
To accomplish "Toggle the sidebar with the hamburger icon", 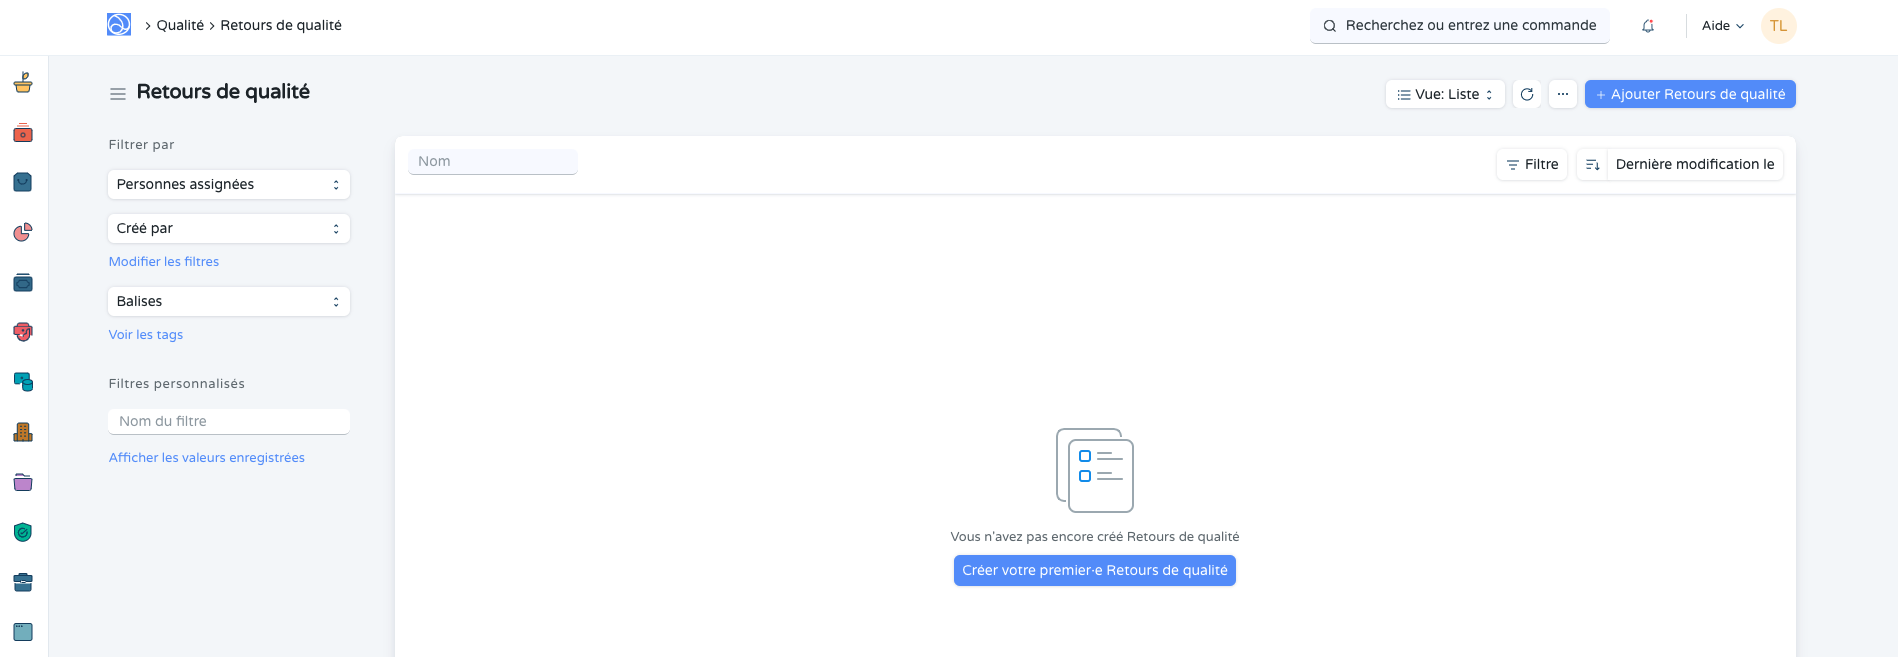I will click(118, 93).
